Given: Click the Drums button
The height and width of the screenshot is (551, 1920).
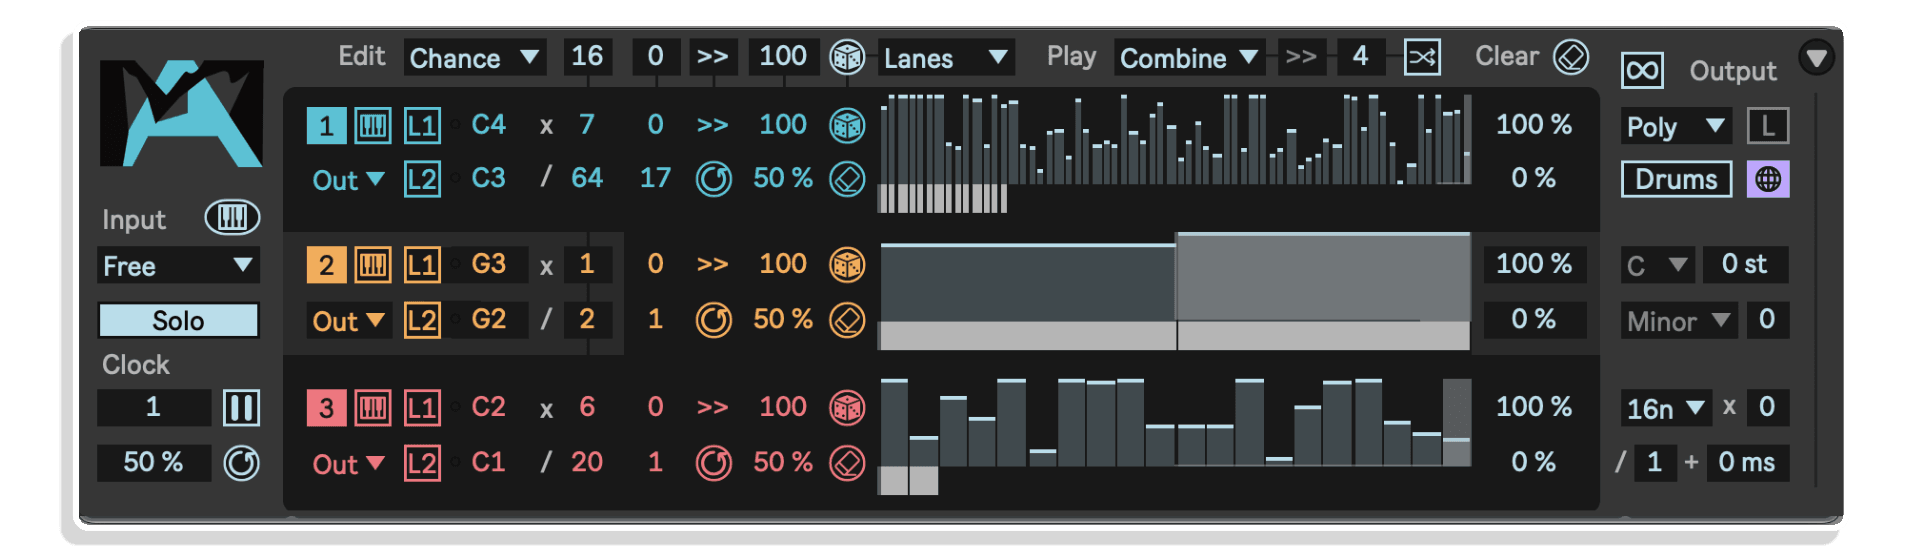Looking at the screenshot, I should pyautogui.click(x=1676, y=179).
